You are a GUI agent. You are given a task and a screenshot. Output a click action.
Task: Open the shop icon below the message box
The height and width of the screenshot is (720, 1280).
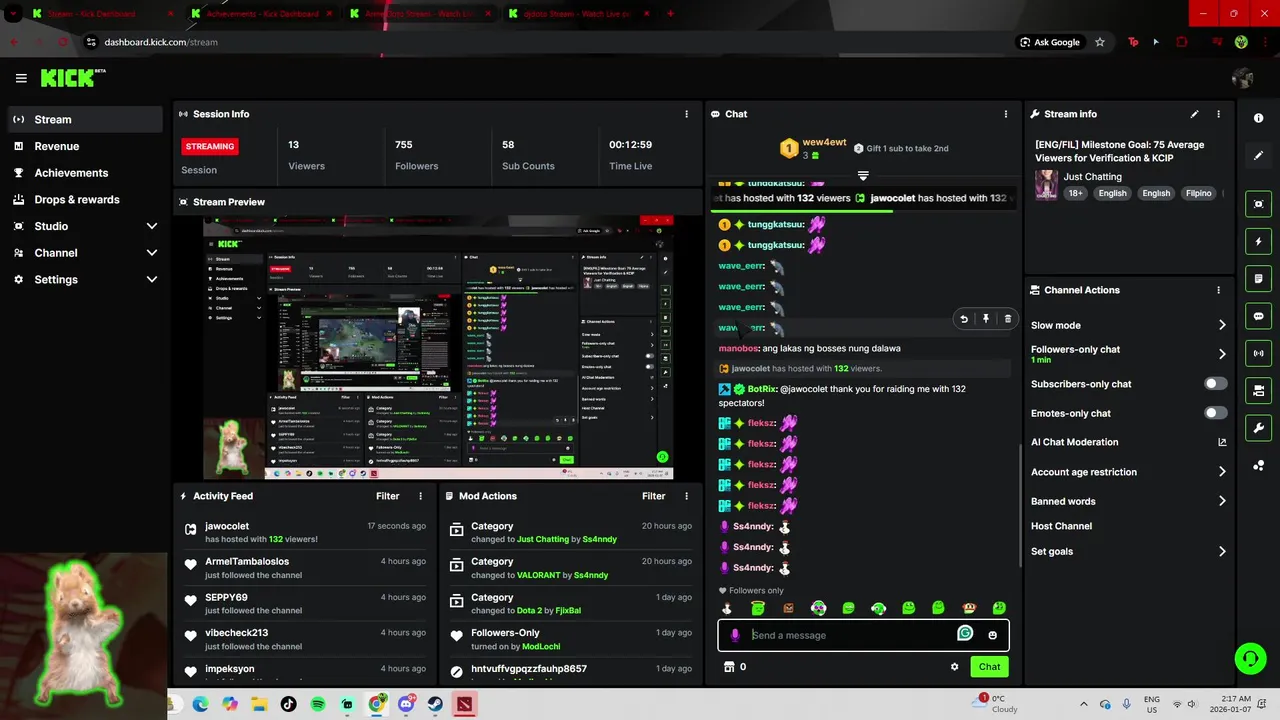(729, 667)
